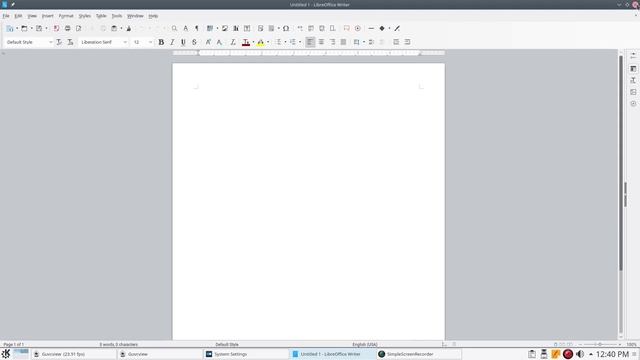Export directly as PDF icon
640x360 pixels.
pyautogui.click(x=56, y=29)
